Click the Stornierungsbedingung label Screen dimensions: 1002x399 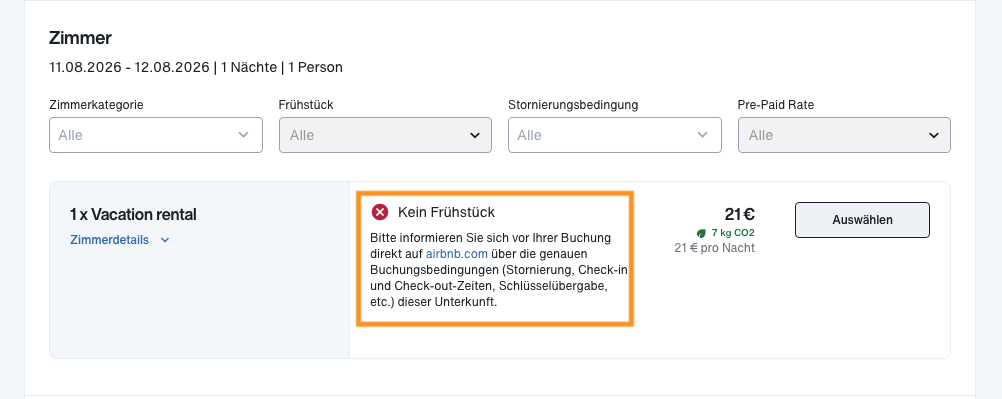573,105
